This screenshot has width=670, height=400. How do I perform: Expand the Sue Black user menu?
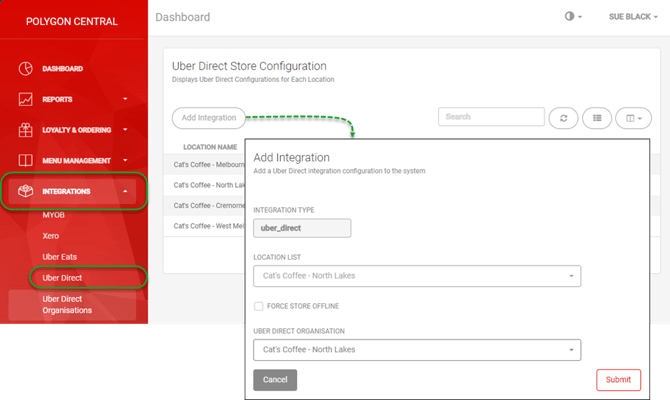(x=632, y=17)
